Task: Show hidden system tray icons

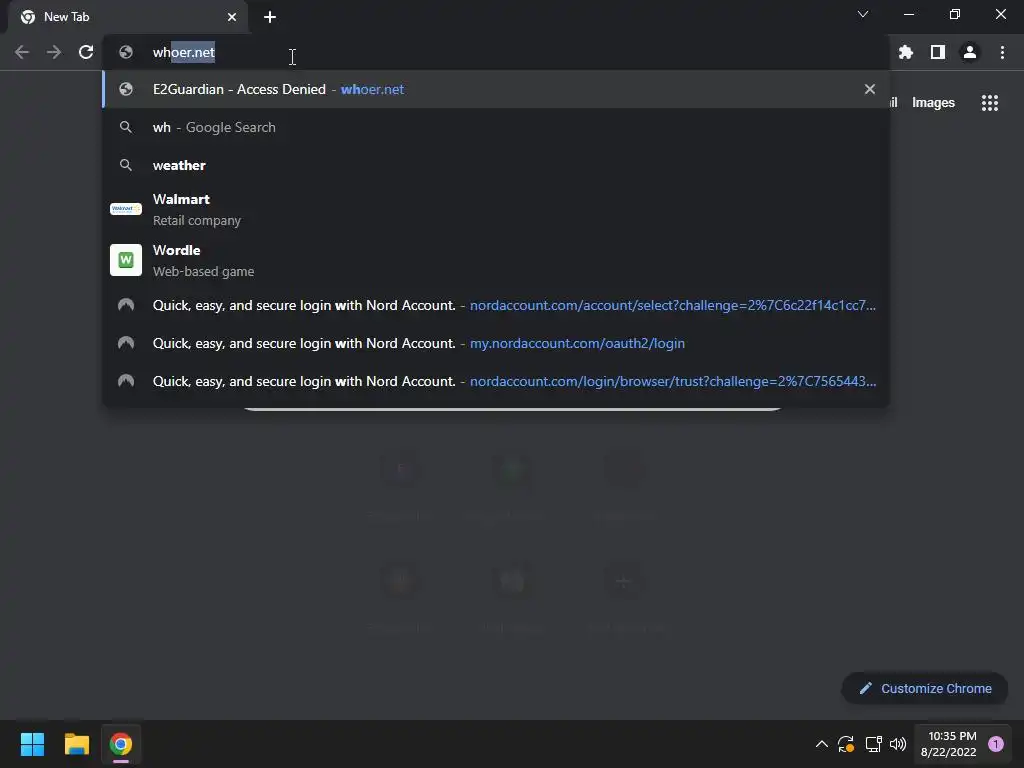Action: [x=822, y=744]
